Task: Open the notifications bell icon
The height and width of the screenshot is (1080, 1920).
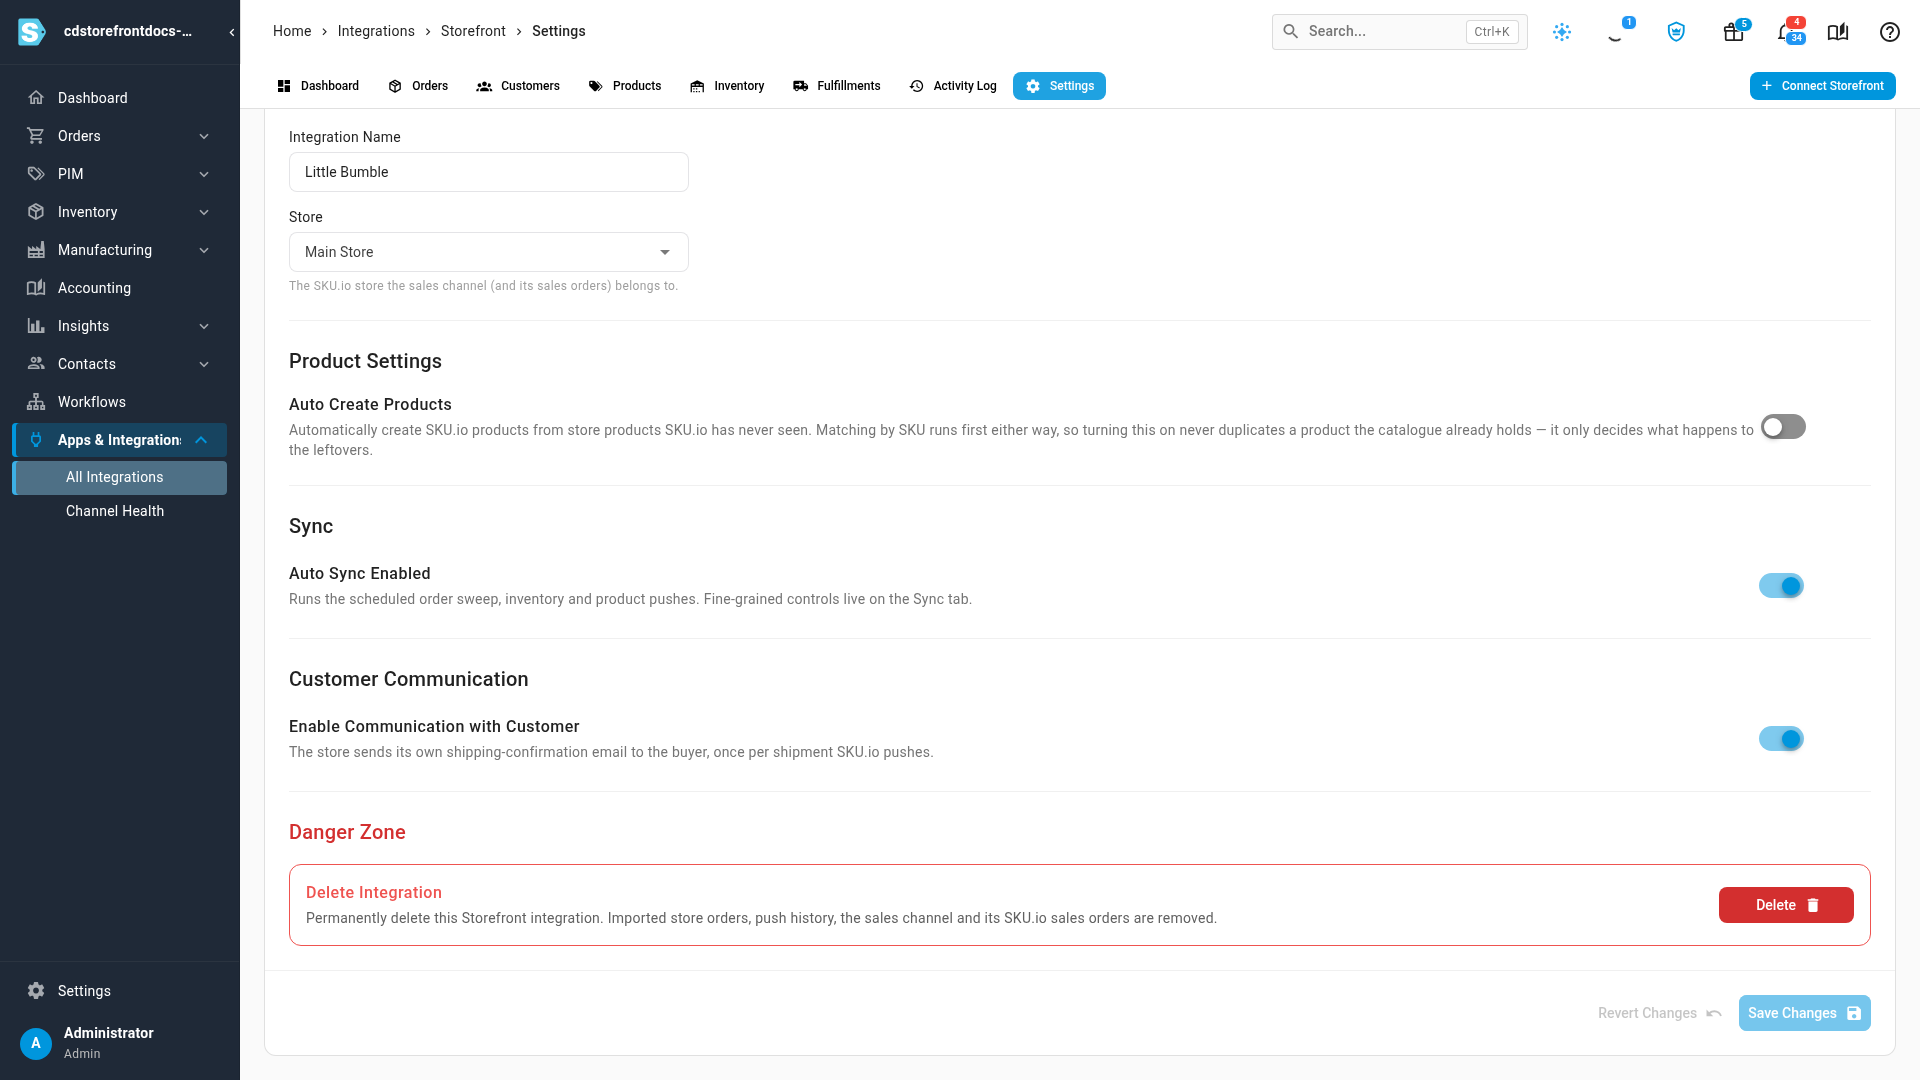Action: pyautogui.click(x=1786, y=32)
